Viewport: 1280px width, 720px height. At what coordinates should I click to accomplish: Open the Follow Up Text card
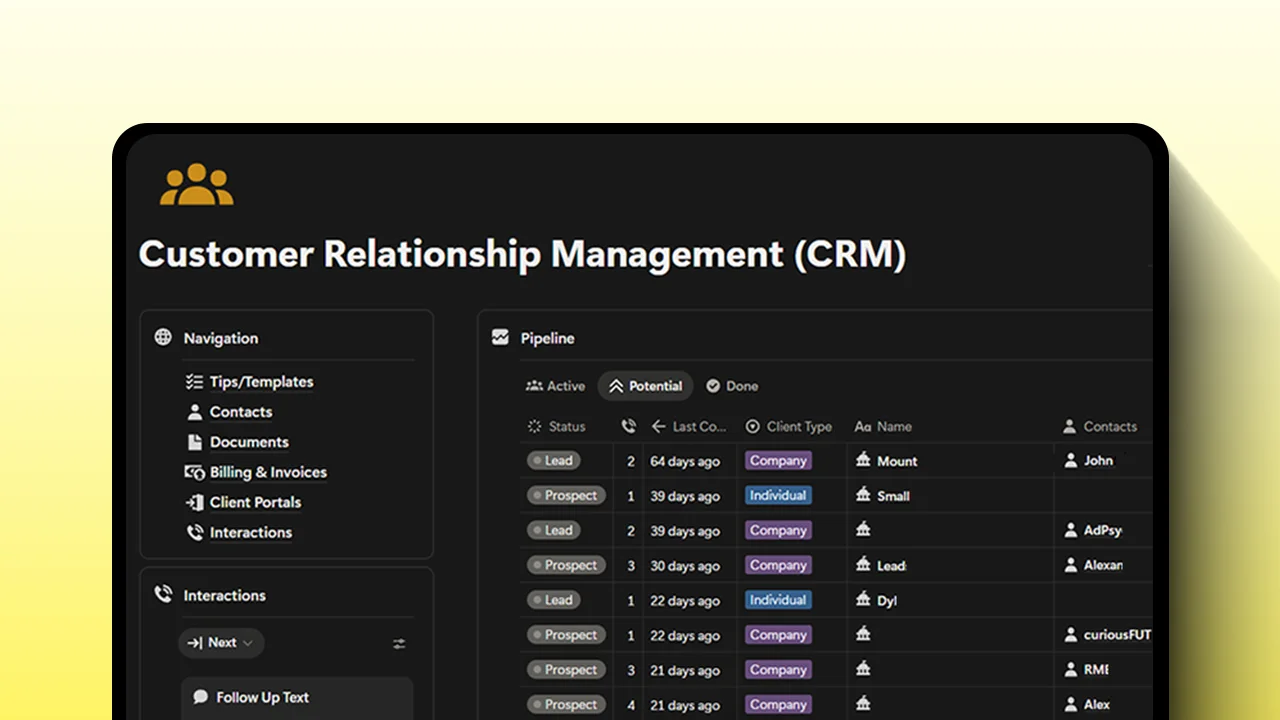click(x=297, y=698)
